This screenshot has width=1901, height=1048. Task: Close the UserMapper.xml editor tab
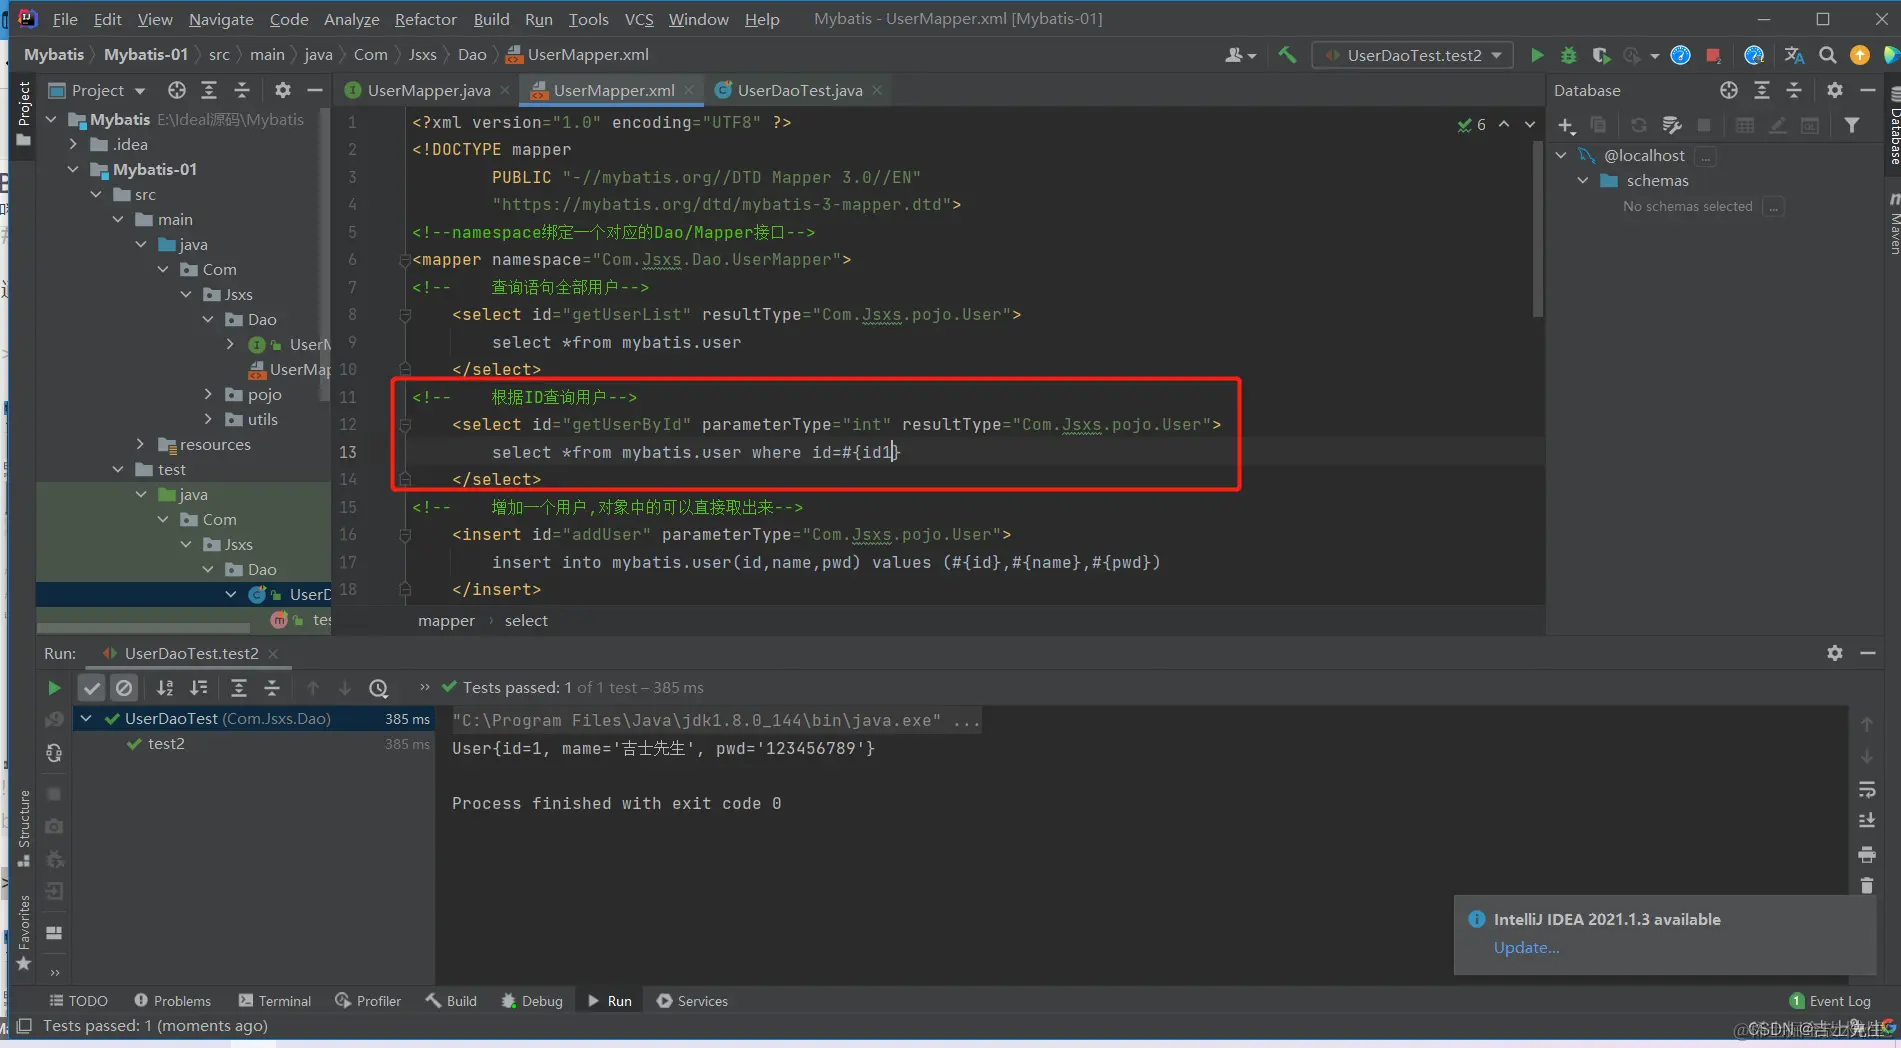pyautogui.click(x=689, y=90)
